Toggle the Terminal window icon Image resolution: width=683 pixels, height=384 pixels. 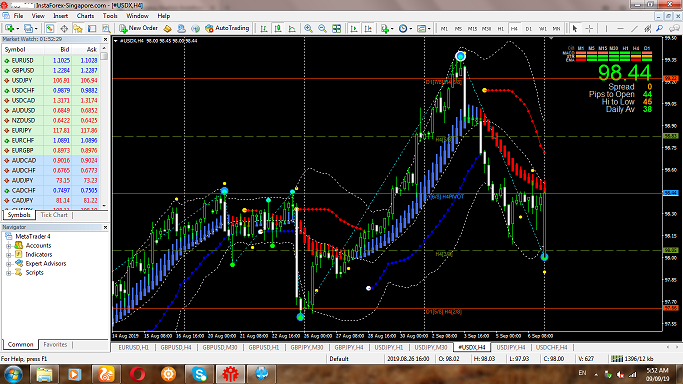coord(92,28)
